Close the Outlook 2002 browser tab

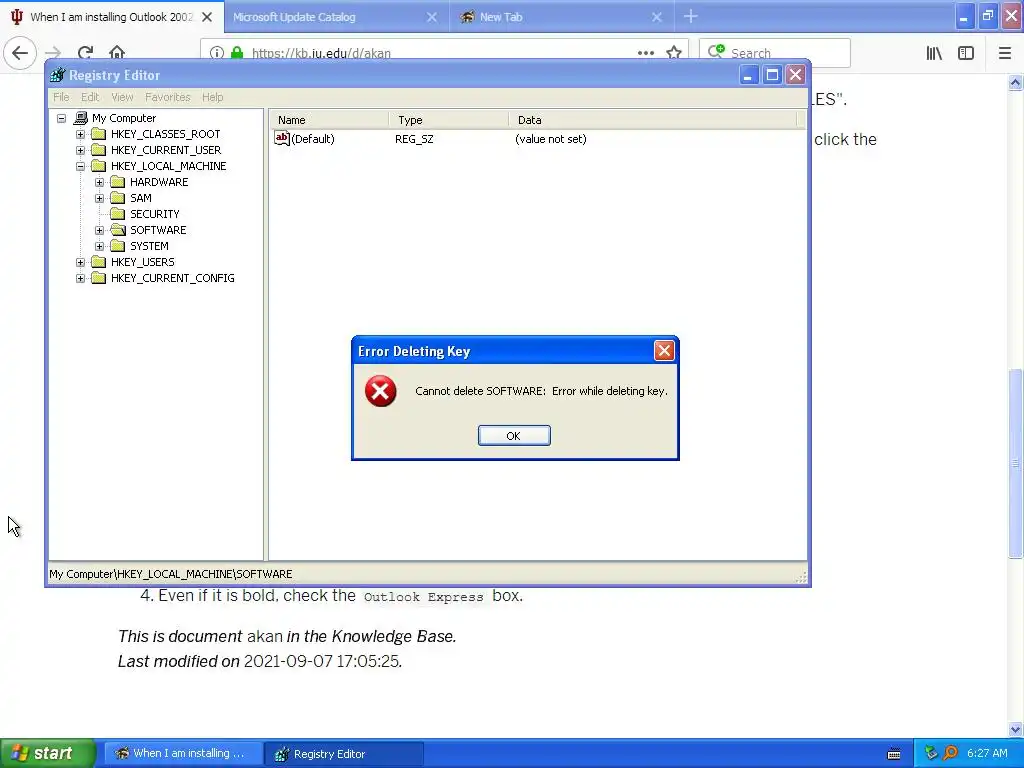click(207, 17)
